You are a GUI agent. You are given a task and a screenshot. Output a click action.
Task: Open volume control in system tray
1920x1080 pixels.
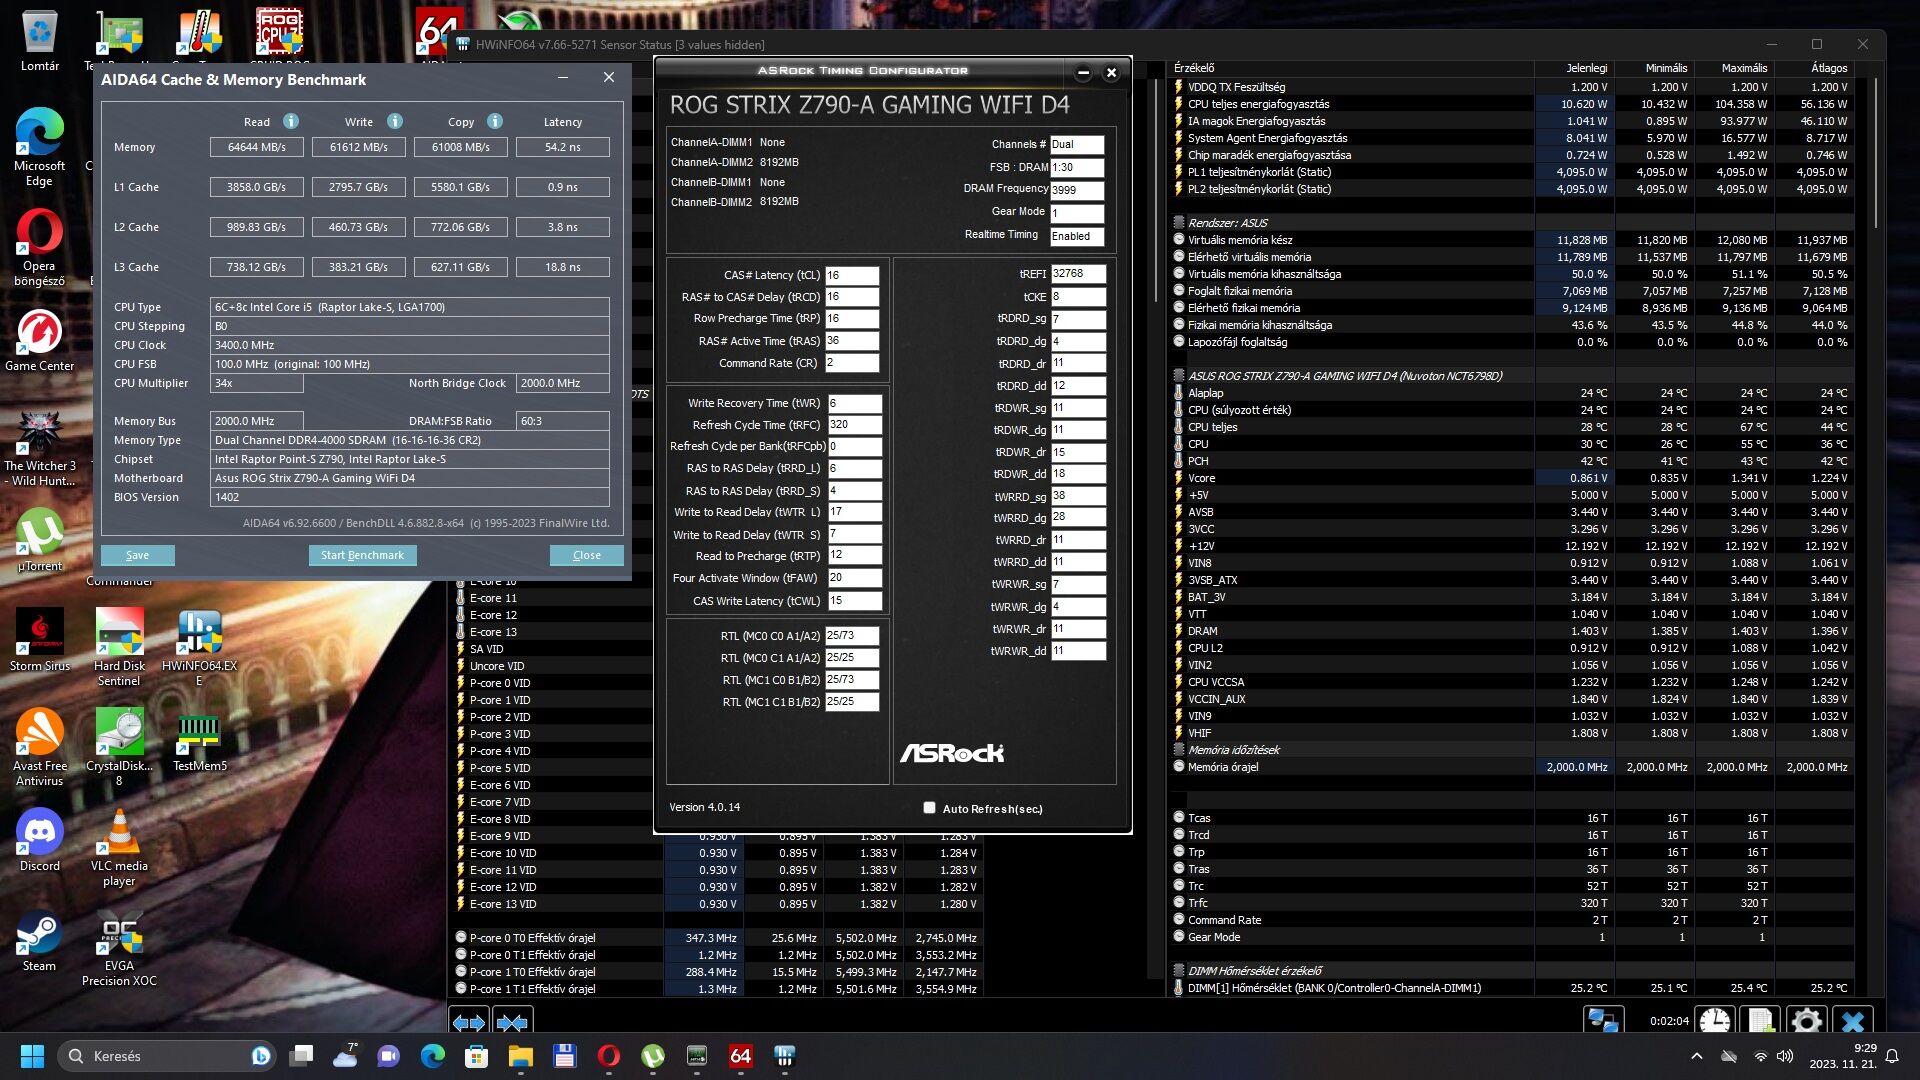[x=1785, y=1056]
